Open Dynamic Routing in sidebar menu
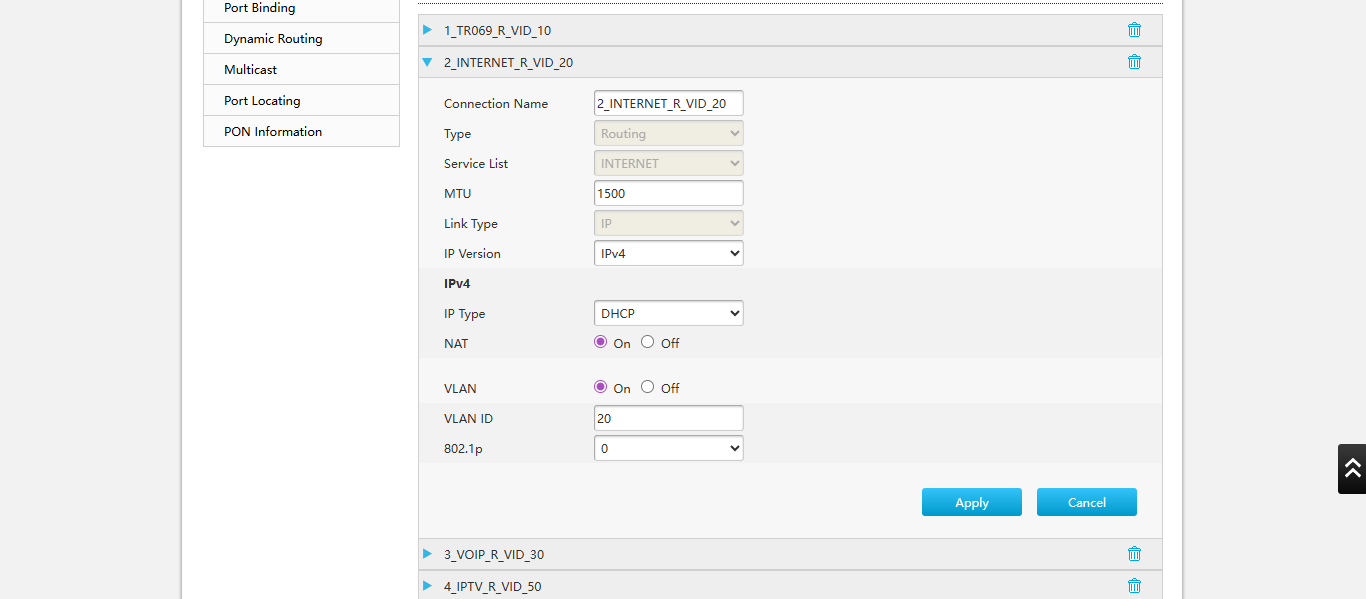The image size is (1366, 599). point(273,39)
